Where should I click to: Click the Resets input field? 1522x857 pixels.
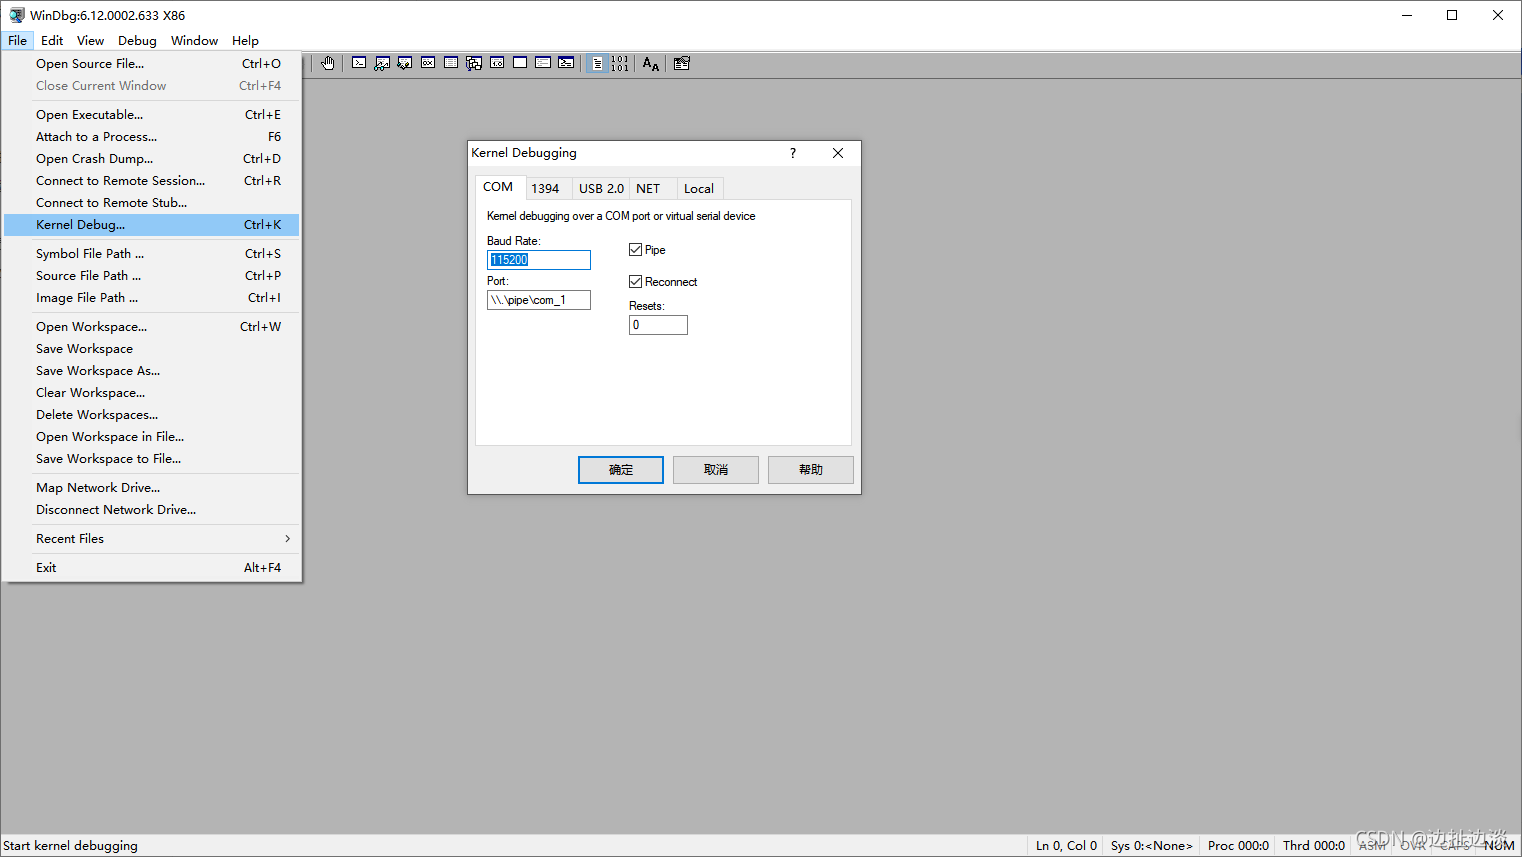[x=658, y=325]
